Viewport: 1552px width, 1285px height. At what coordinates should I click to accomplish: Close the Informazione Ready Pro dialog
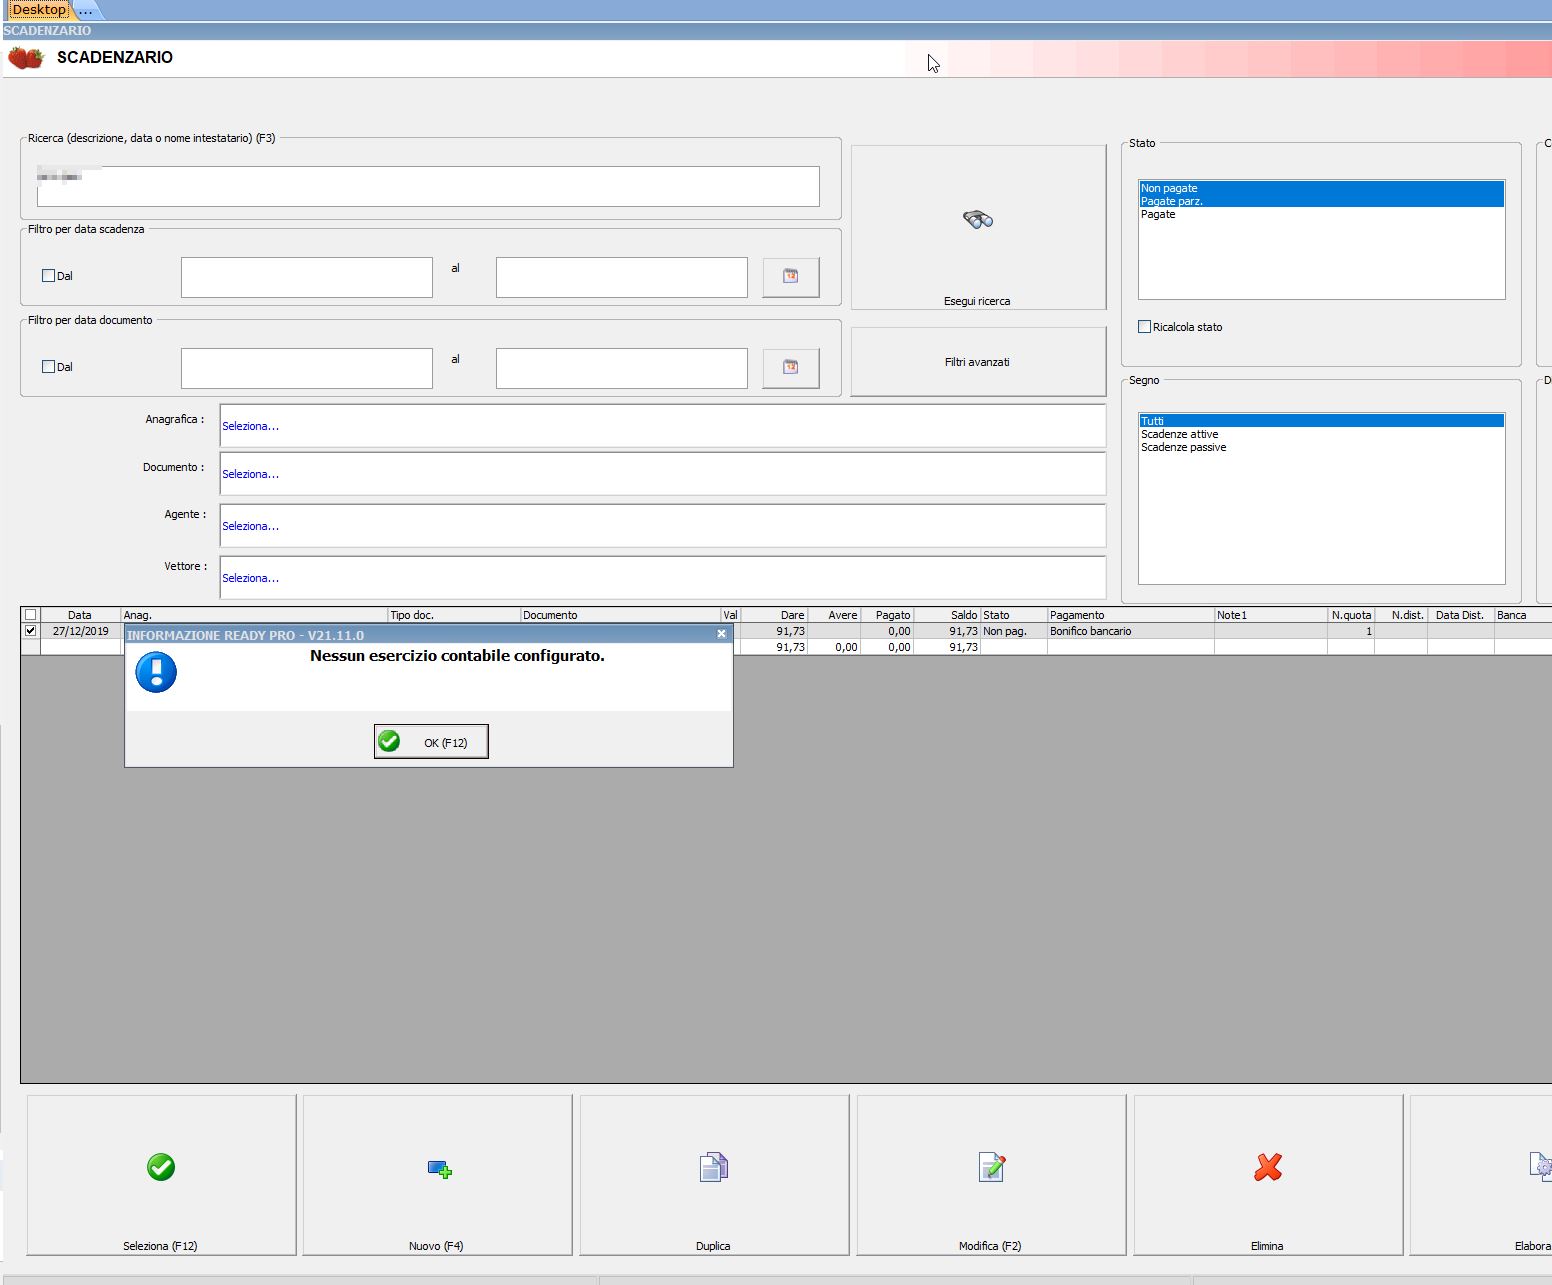[x=721, y=634]
